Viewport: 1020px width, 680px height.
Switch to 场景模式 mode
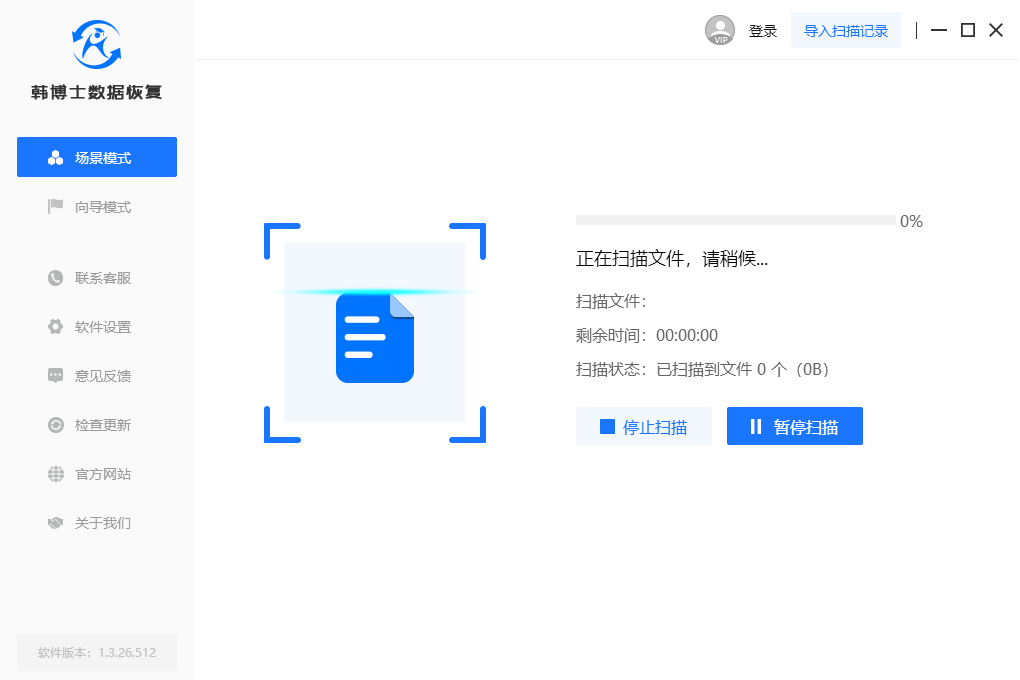[x=96, y=157]
